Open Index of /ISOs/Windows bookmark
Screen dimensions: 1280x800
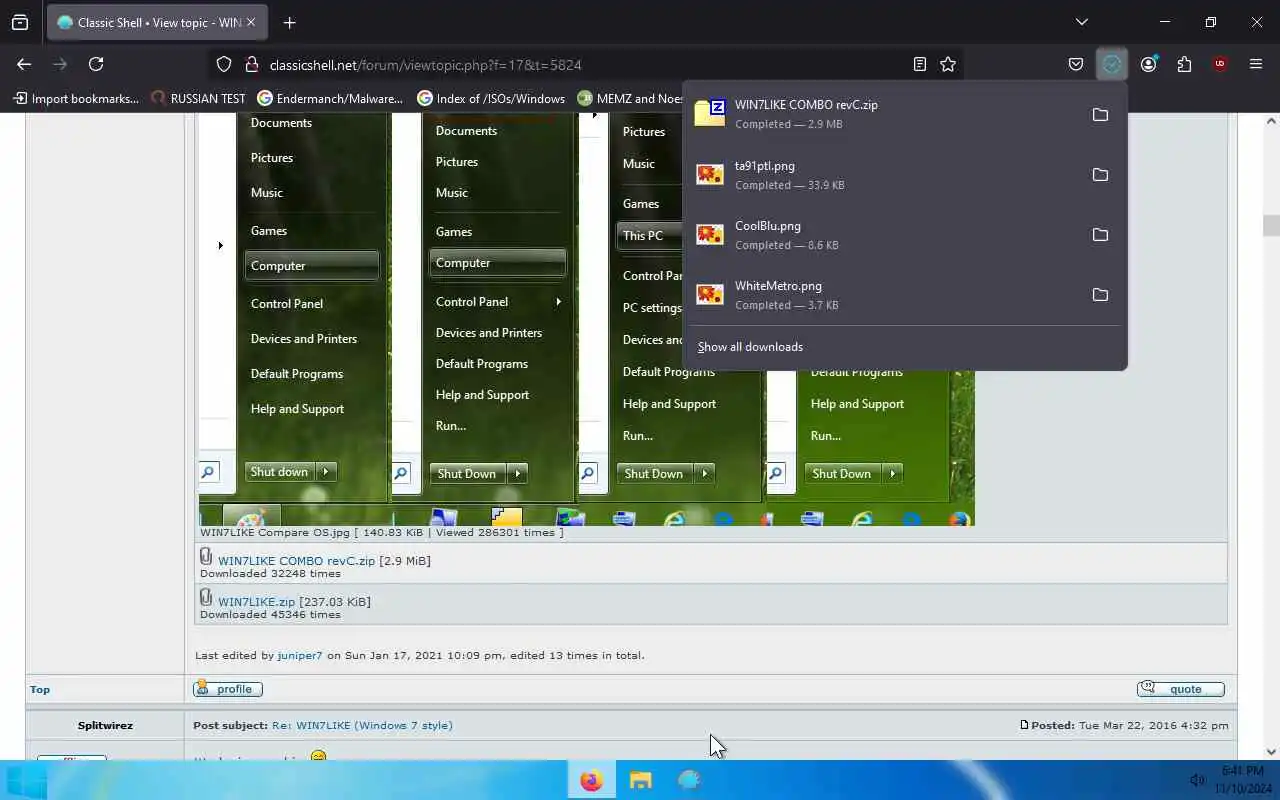click(x=491, y=98)
